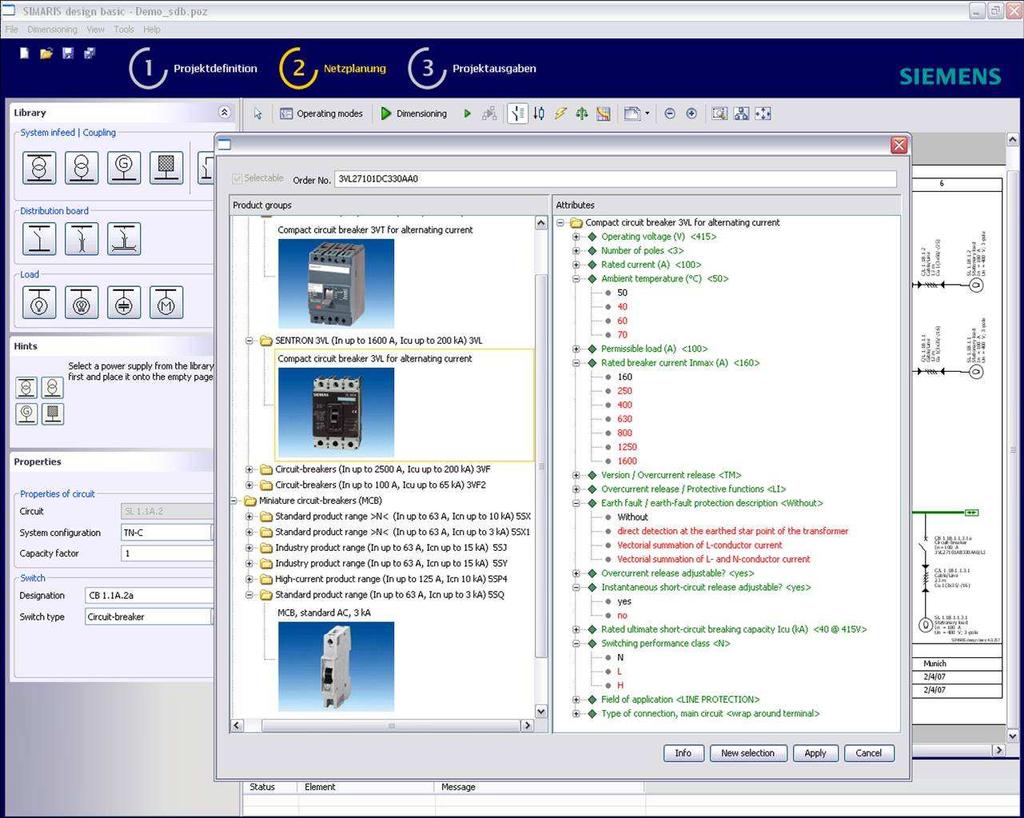Open a project with the folder icon
1024x818 pixels.
click(46, 53)
